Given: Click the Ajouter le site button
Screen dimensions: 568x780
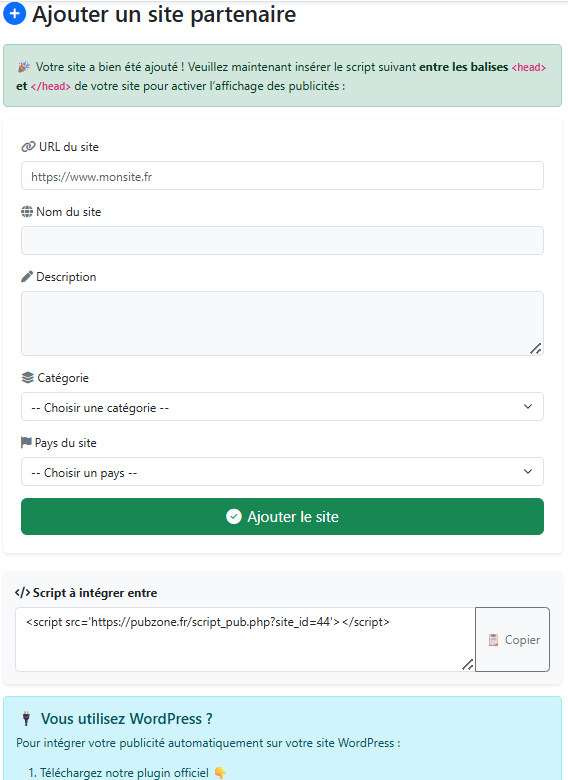Looking at the screenshot, I should (x=282, y=516).
